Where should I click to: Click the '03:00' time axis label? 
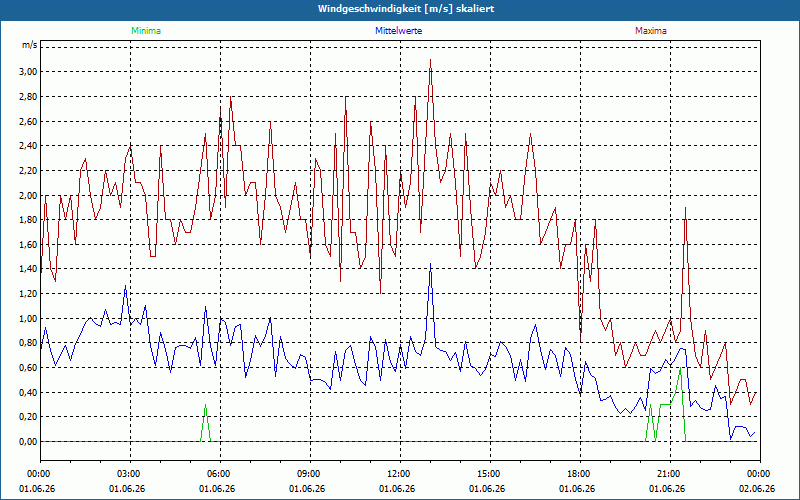click(x=131, y=474)
